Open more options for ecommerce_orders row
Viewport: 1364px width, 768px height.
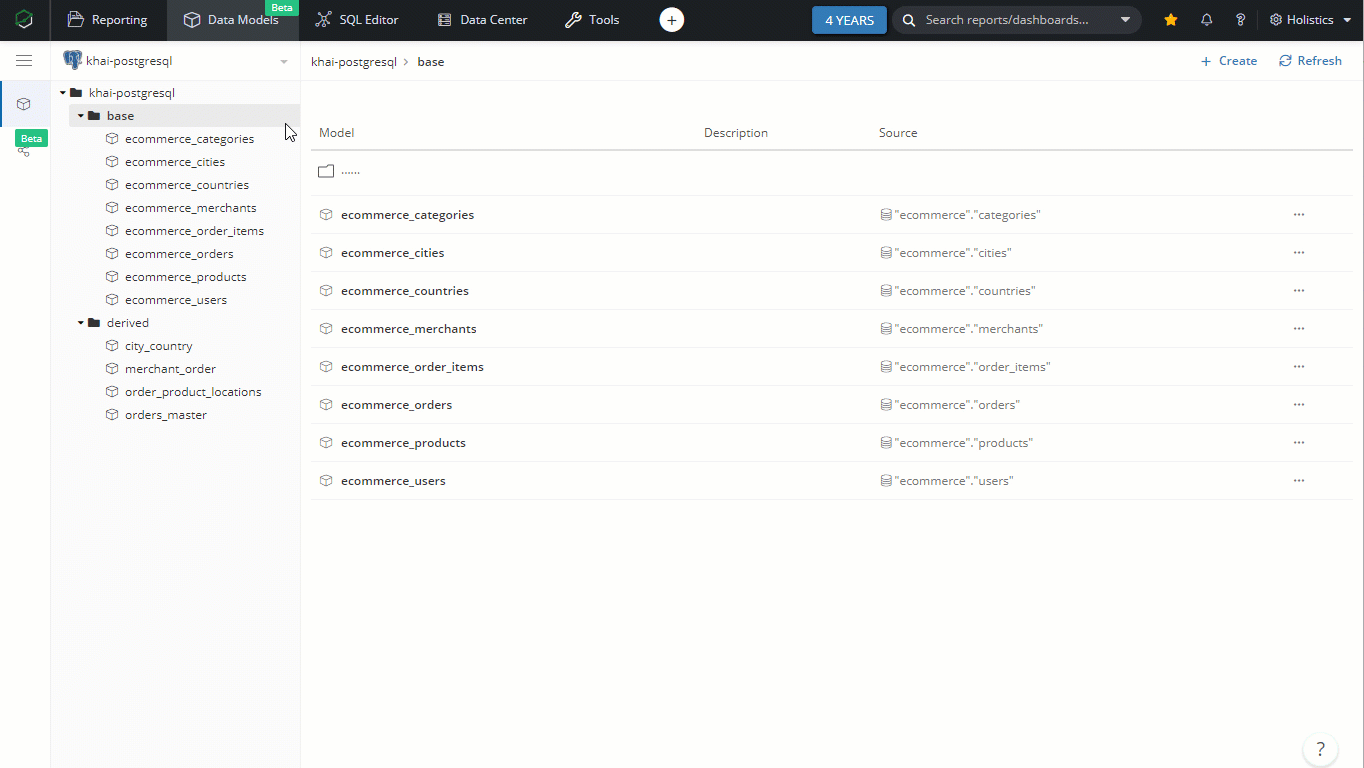[1299, 405]
